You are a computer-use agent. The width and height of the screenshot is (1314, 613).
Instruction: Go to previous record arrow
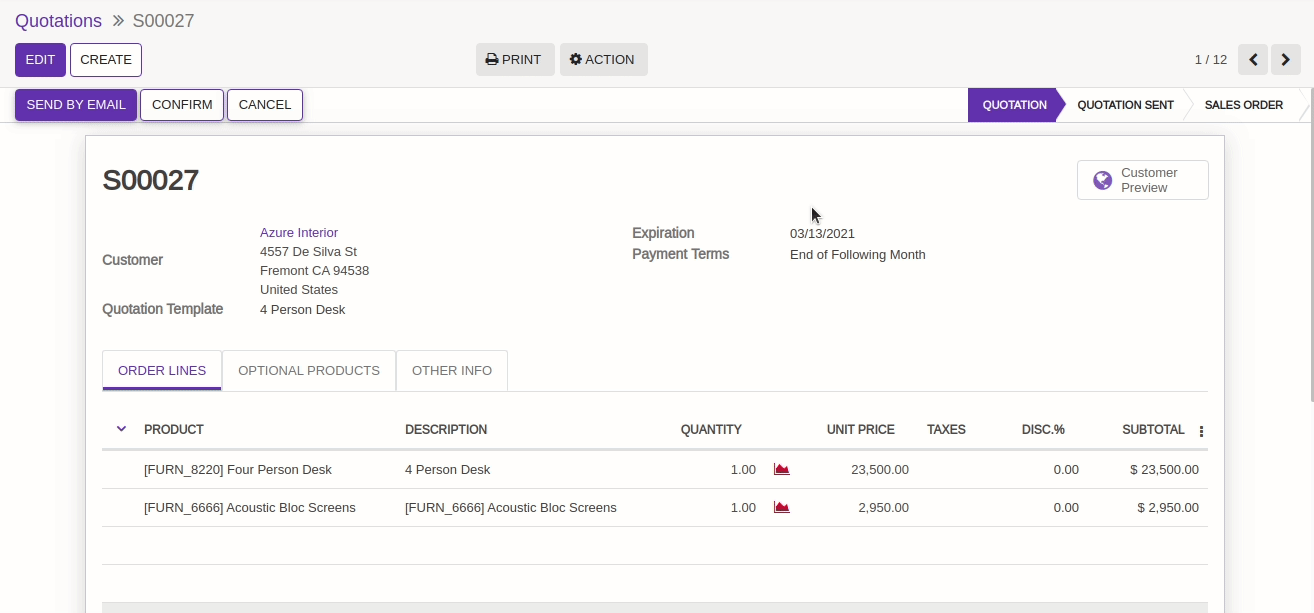pos(1253,59)
